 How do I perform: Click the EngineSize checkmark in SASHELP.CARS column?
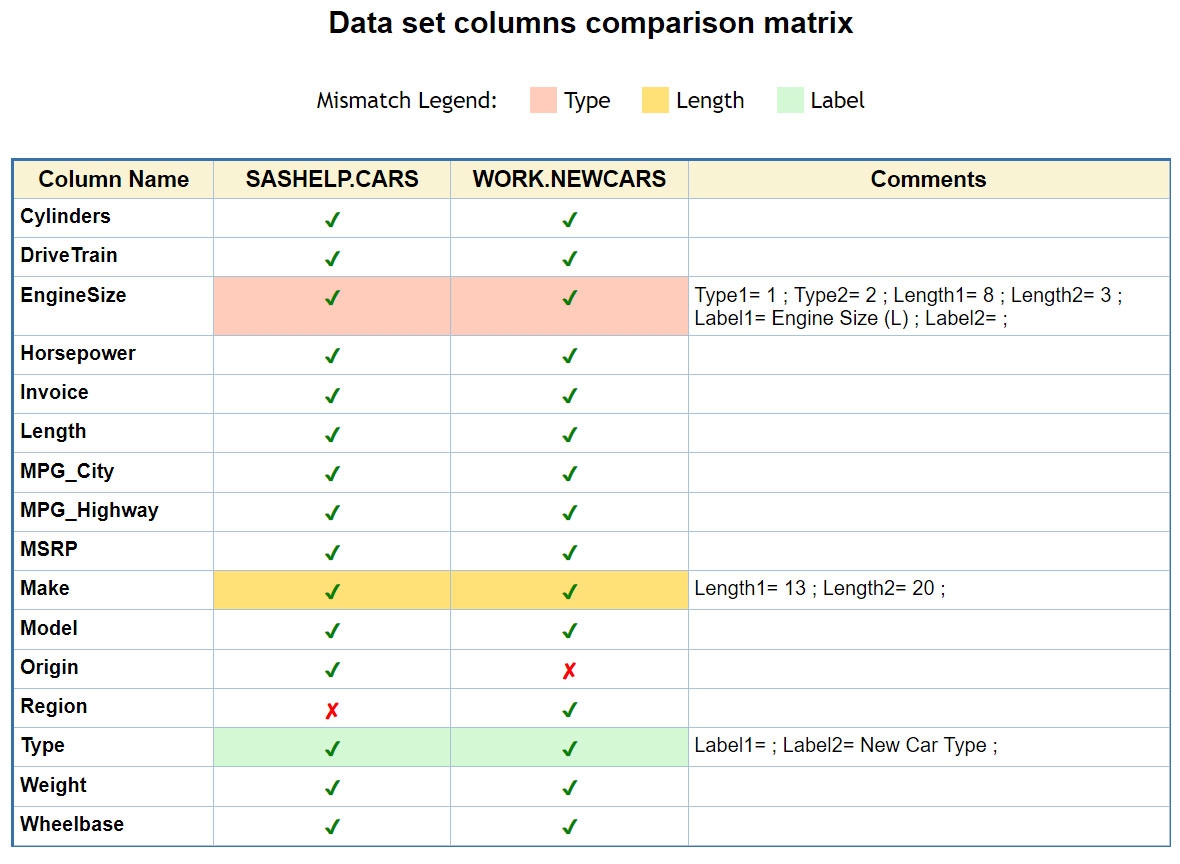tap(331, 297)
